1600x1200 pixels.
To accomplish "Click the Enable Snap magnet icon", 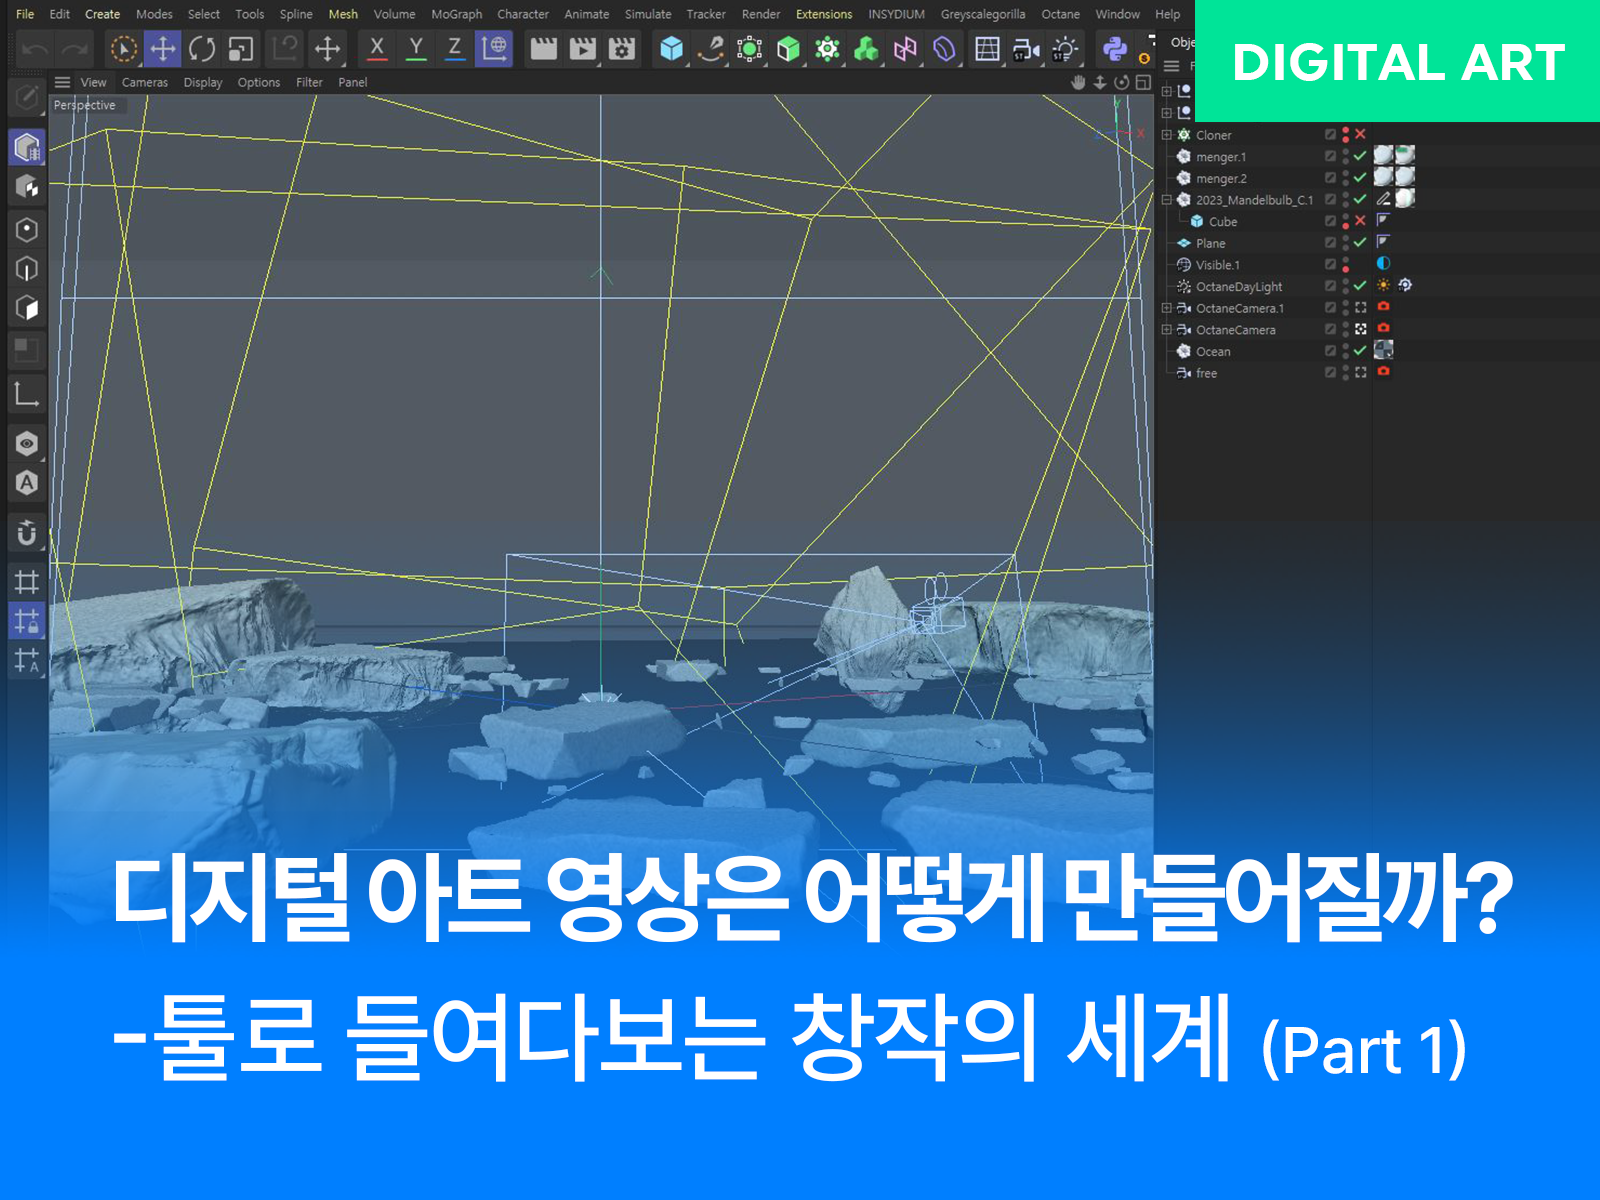I will (x=27, y=533).
